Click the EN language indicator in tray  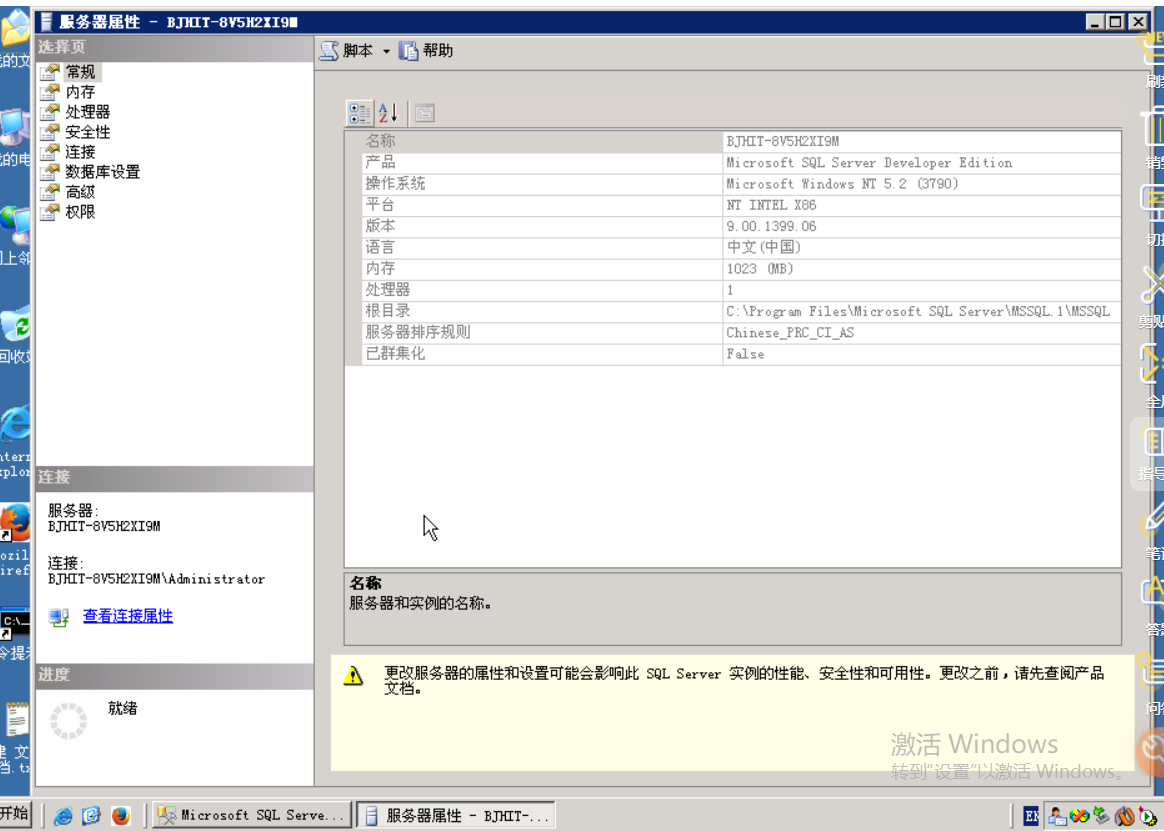tap(1030, 816)
